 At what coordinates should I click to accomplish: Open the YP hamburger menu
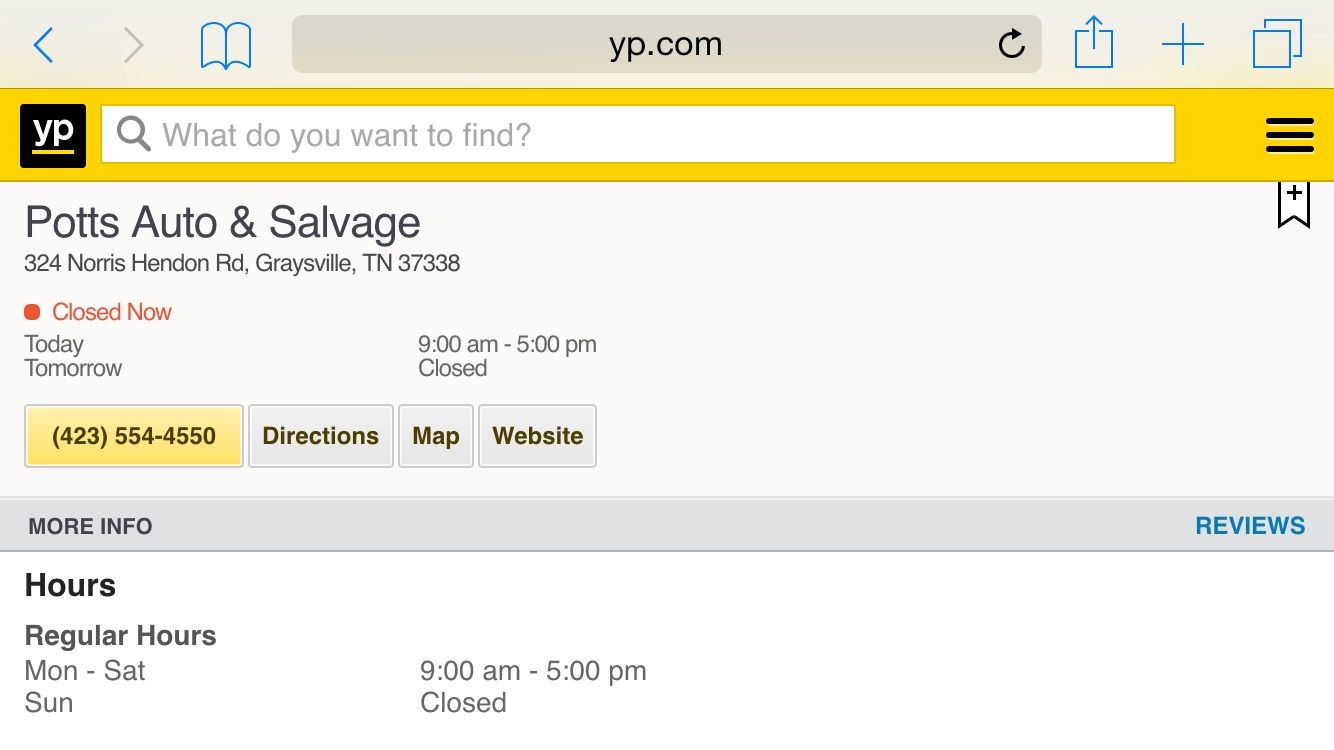[x=1289, y=135]
